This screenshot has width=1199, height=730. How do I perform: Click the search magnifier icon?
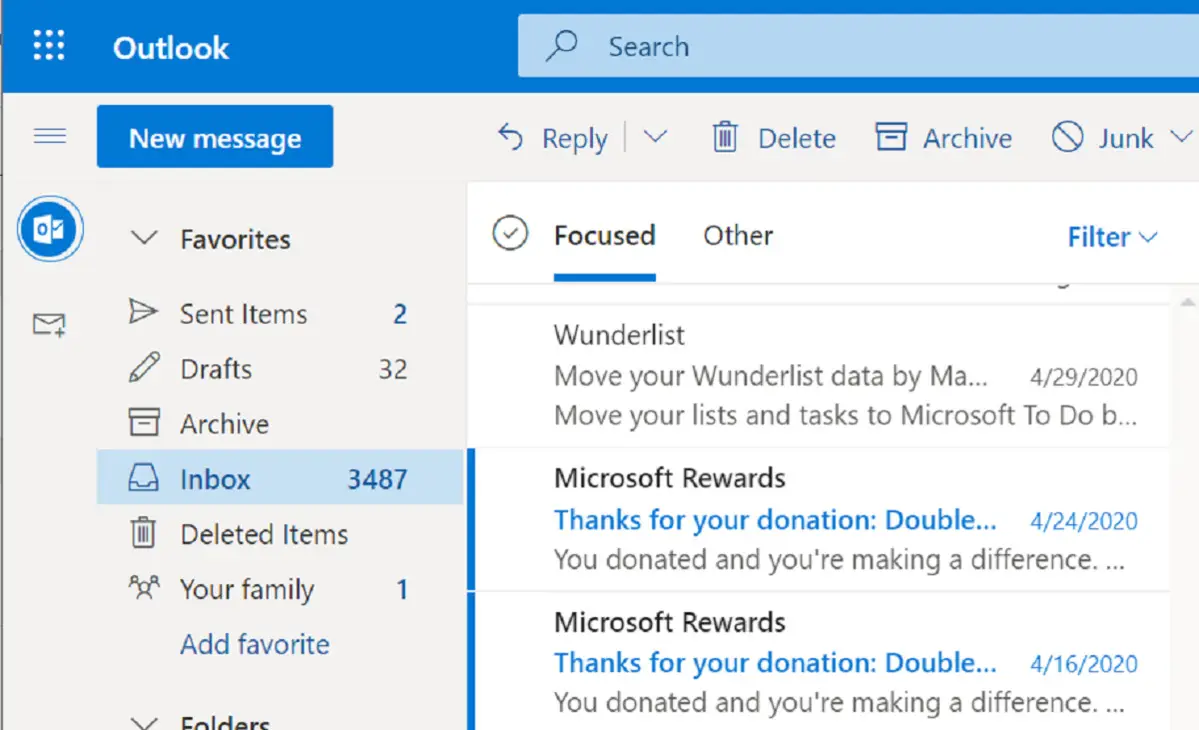pos(561,46)
